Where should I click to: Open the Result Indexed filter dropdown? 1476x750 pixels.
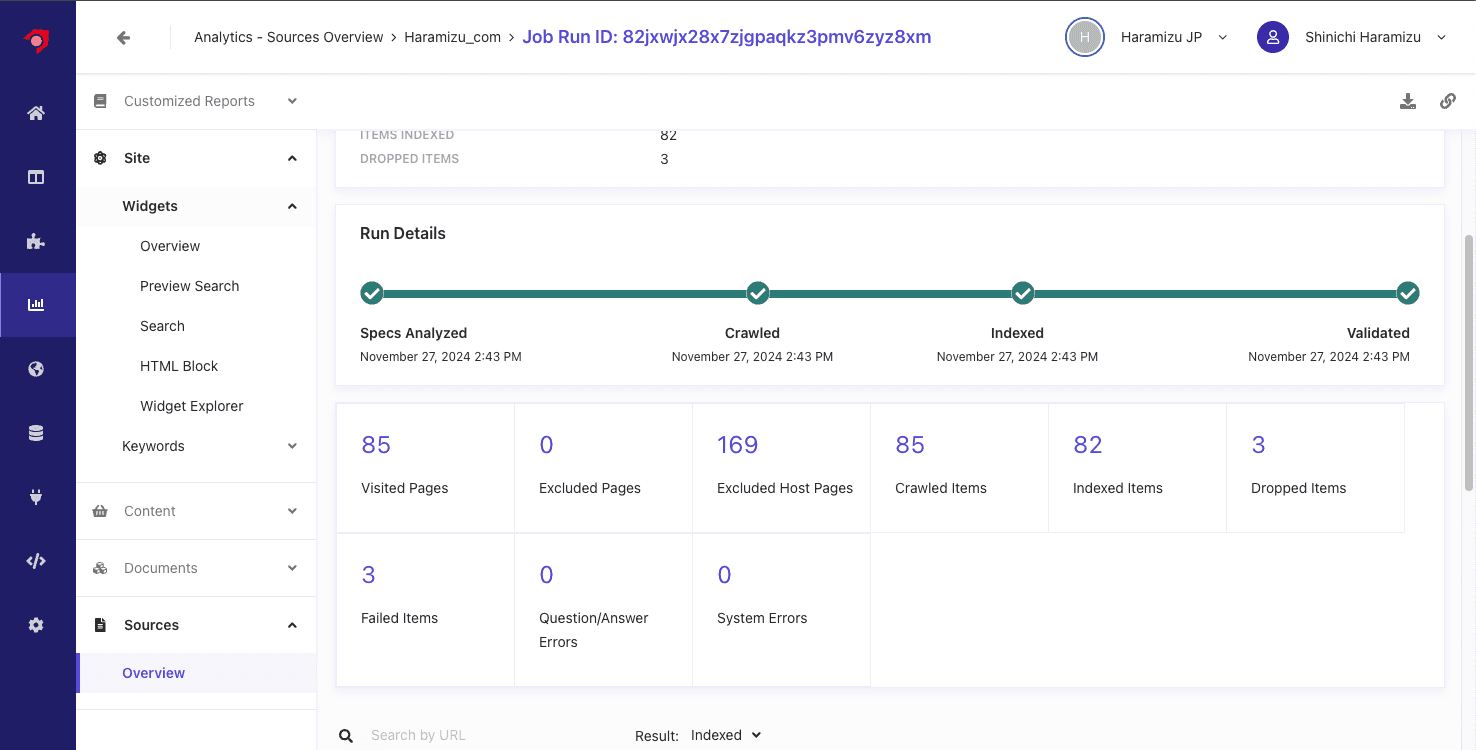click(x=725, y=735)
